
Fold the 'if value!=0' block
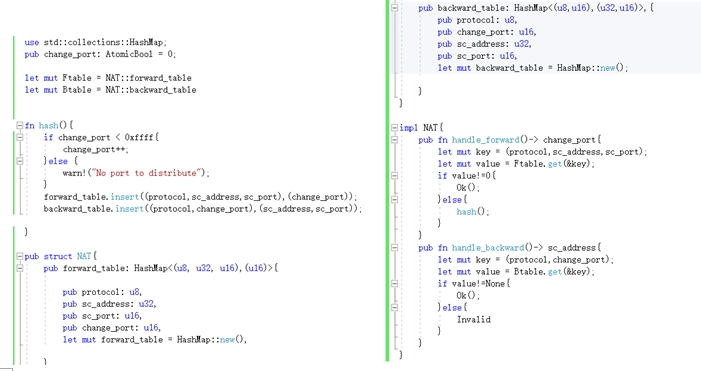click(395, 176)
